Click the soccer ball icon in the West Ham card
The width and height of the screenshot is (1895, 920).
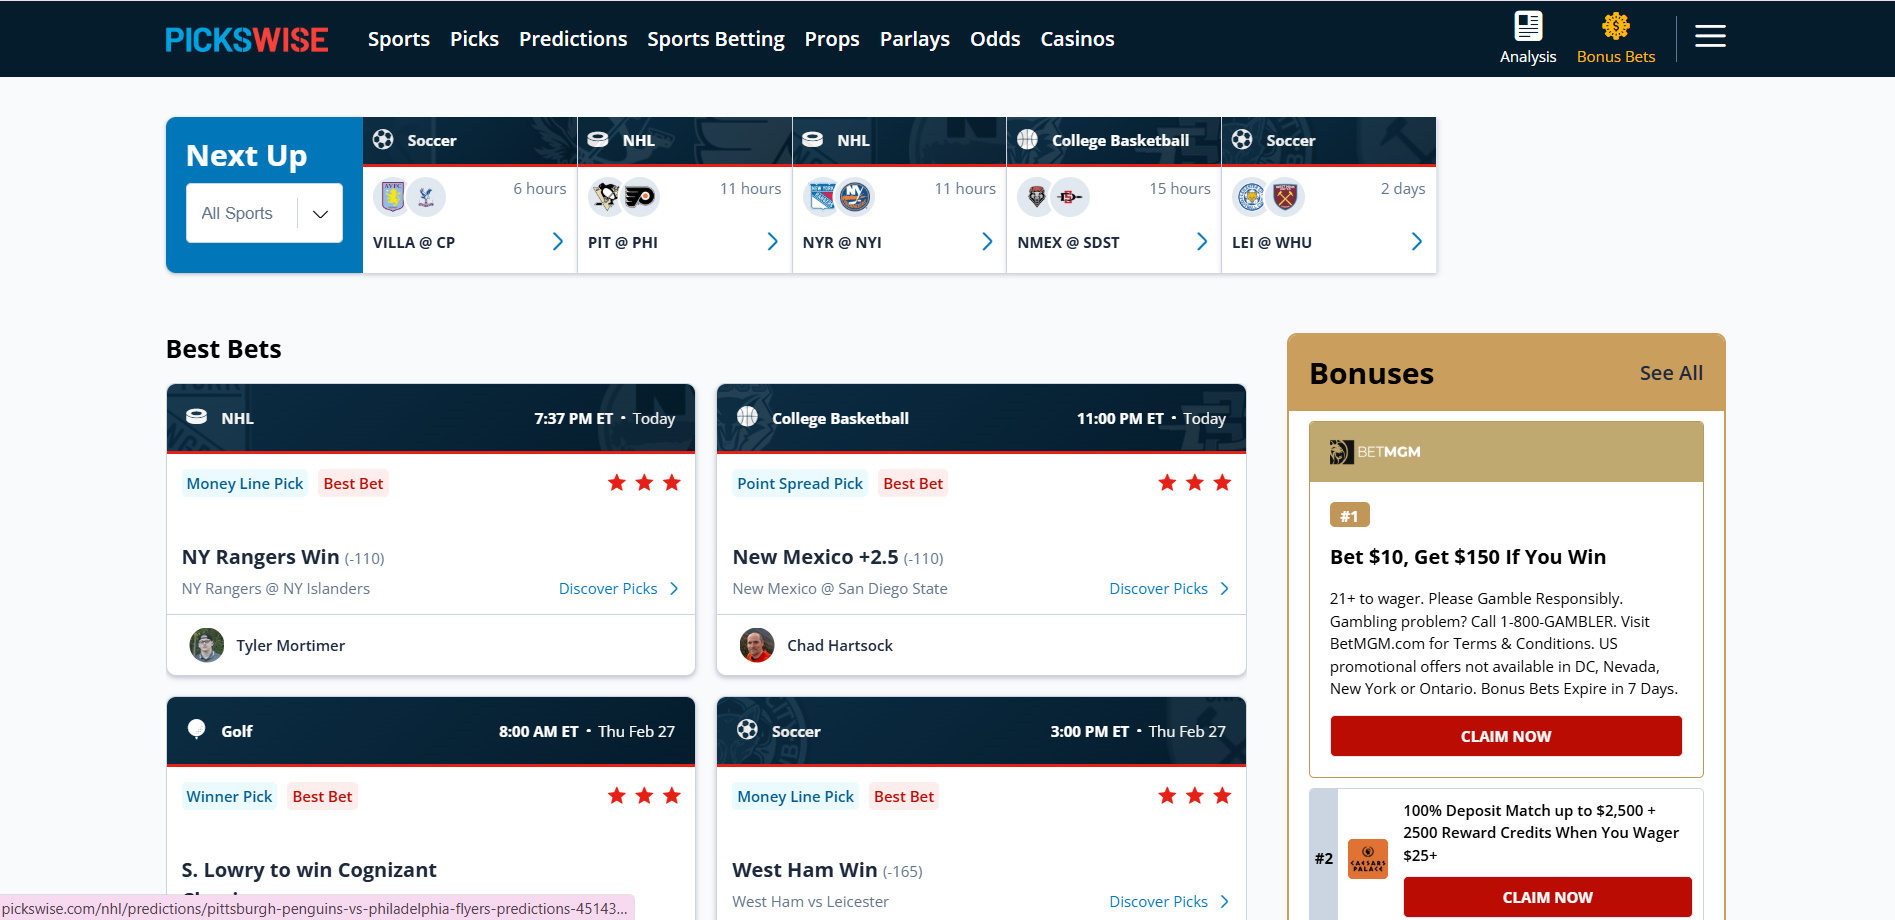(747, 730)
